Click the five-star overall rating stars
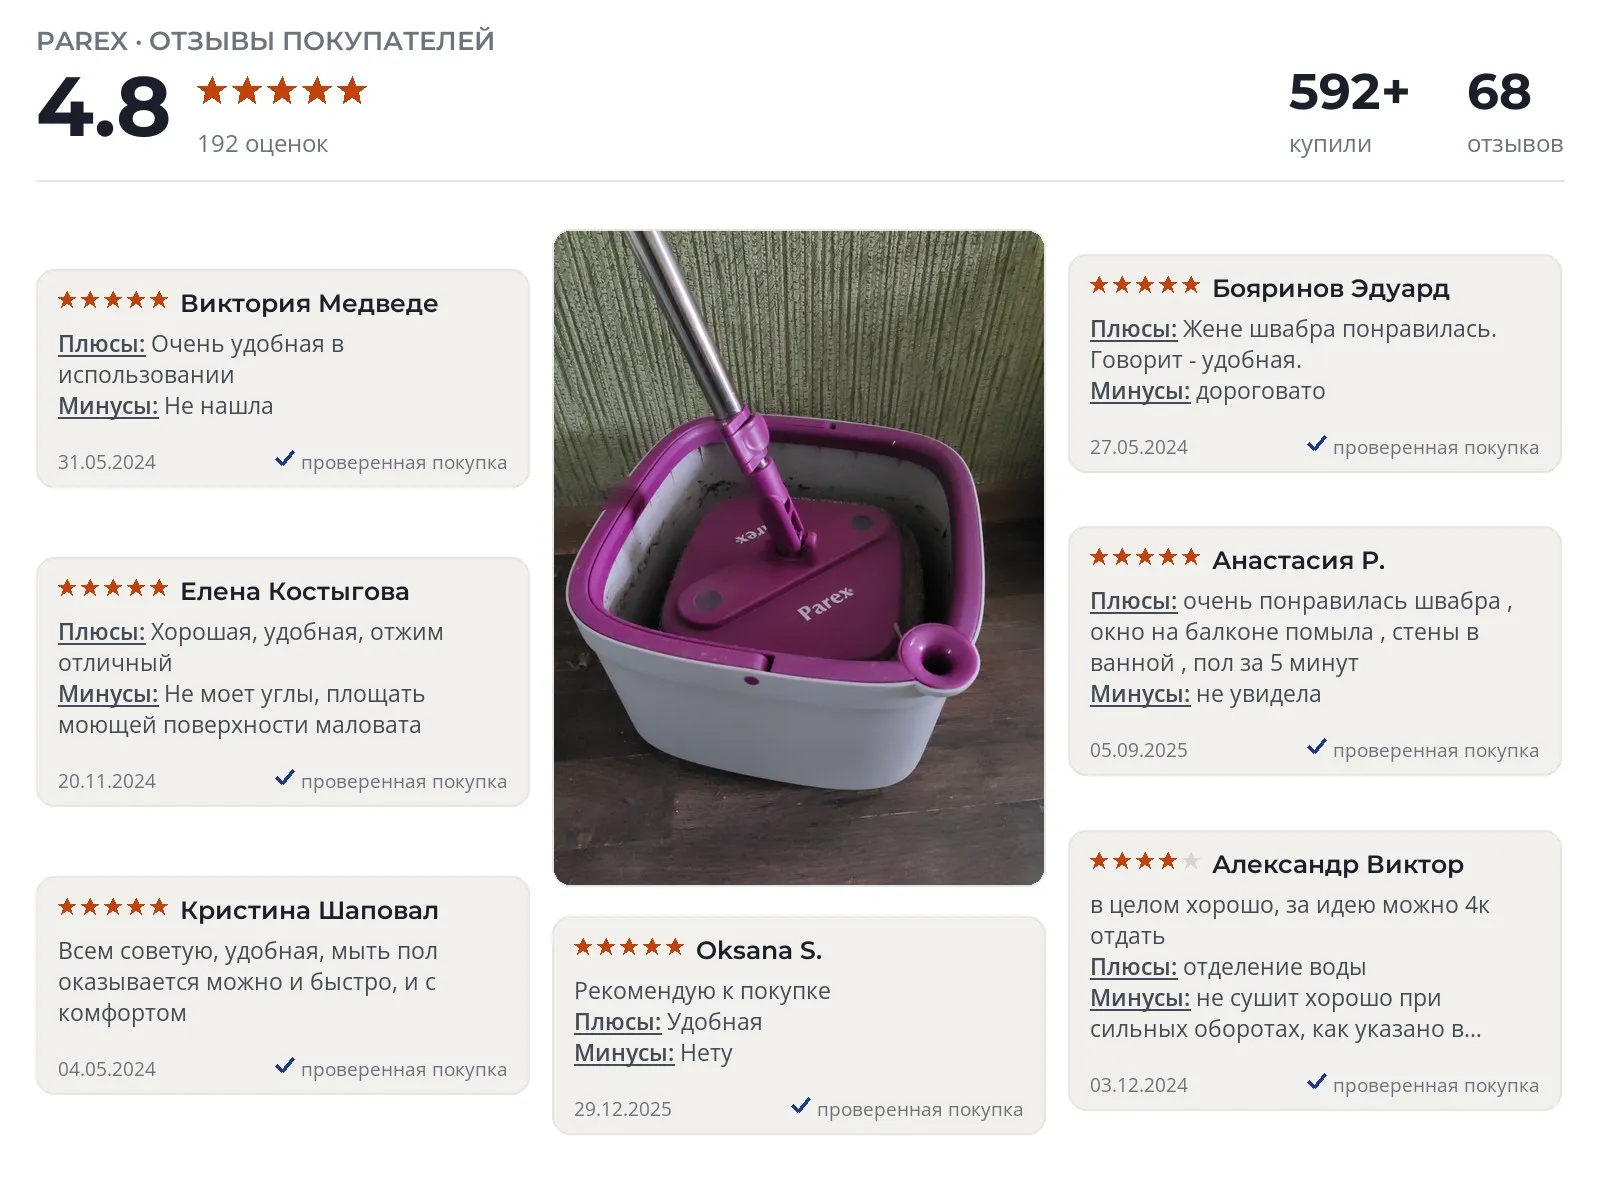The width and height of the screenshot is (1600, 1200). pyautogui.click(x=282, y=91)
